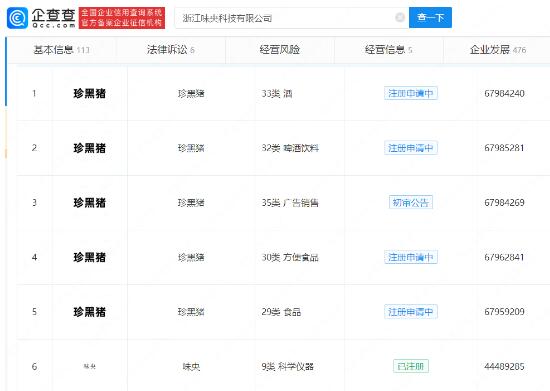Click 注册申请中 status tag for 33类 酒
This screenshot has width=550, height=391.
pyautogui.click(x=411, y=93)
